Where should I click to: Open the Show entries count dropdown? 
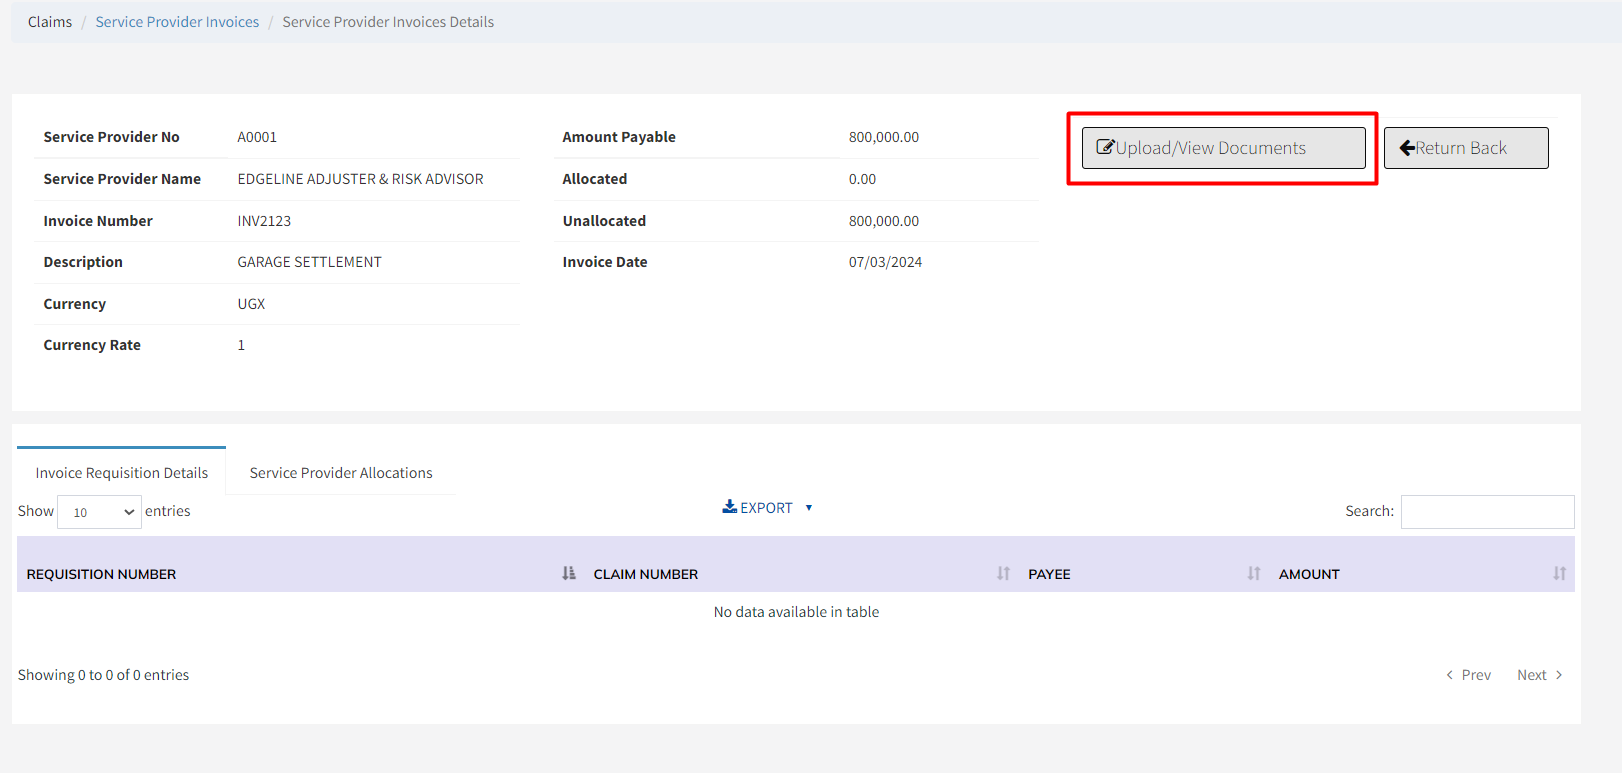click(x=99, y=512)
